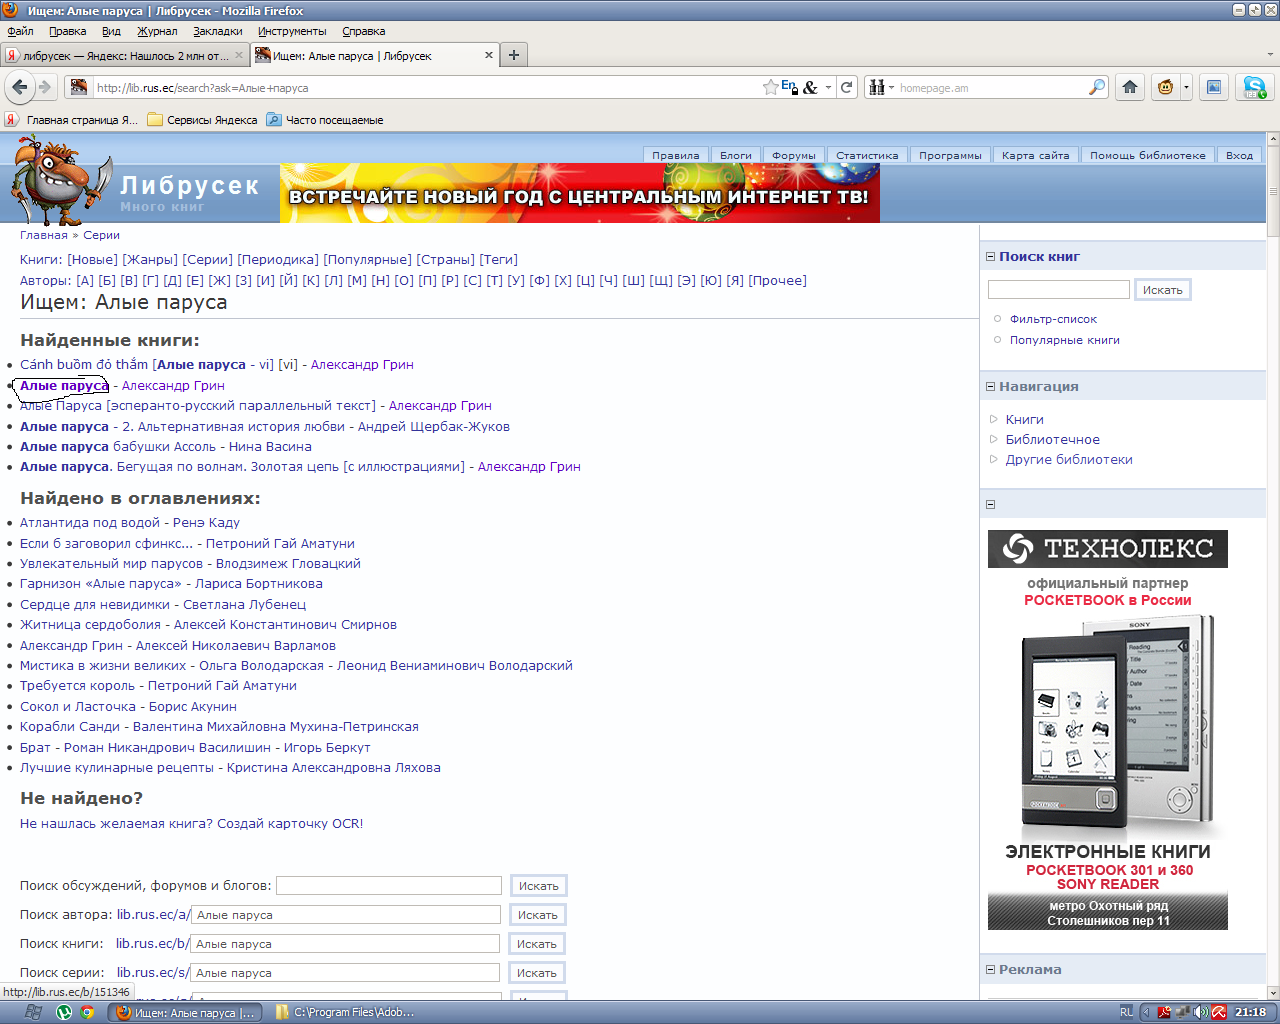Bookmark the page with the star icon
The height and width of the screenshot is (1024, 1280).
tap(770, 87)
